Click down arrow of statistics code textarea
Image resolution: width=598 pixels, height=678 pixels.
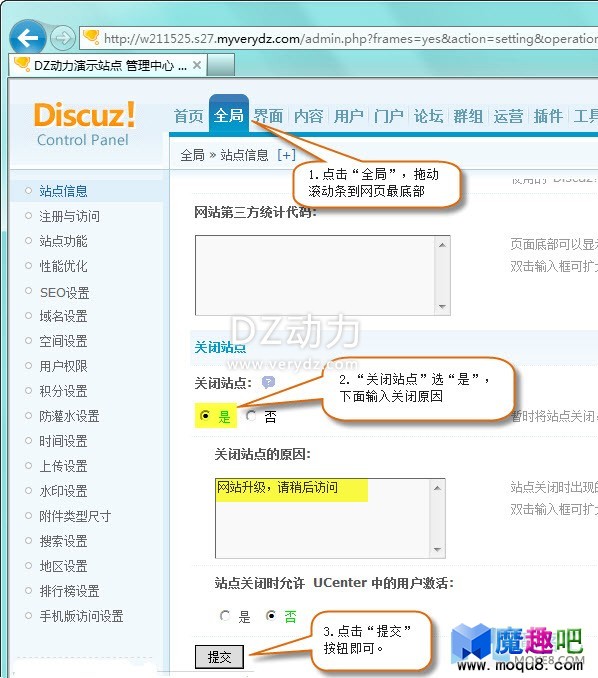pyautogui.click(x=442, y=307)
